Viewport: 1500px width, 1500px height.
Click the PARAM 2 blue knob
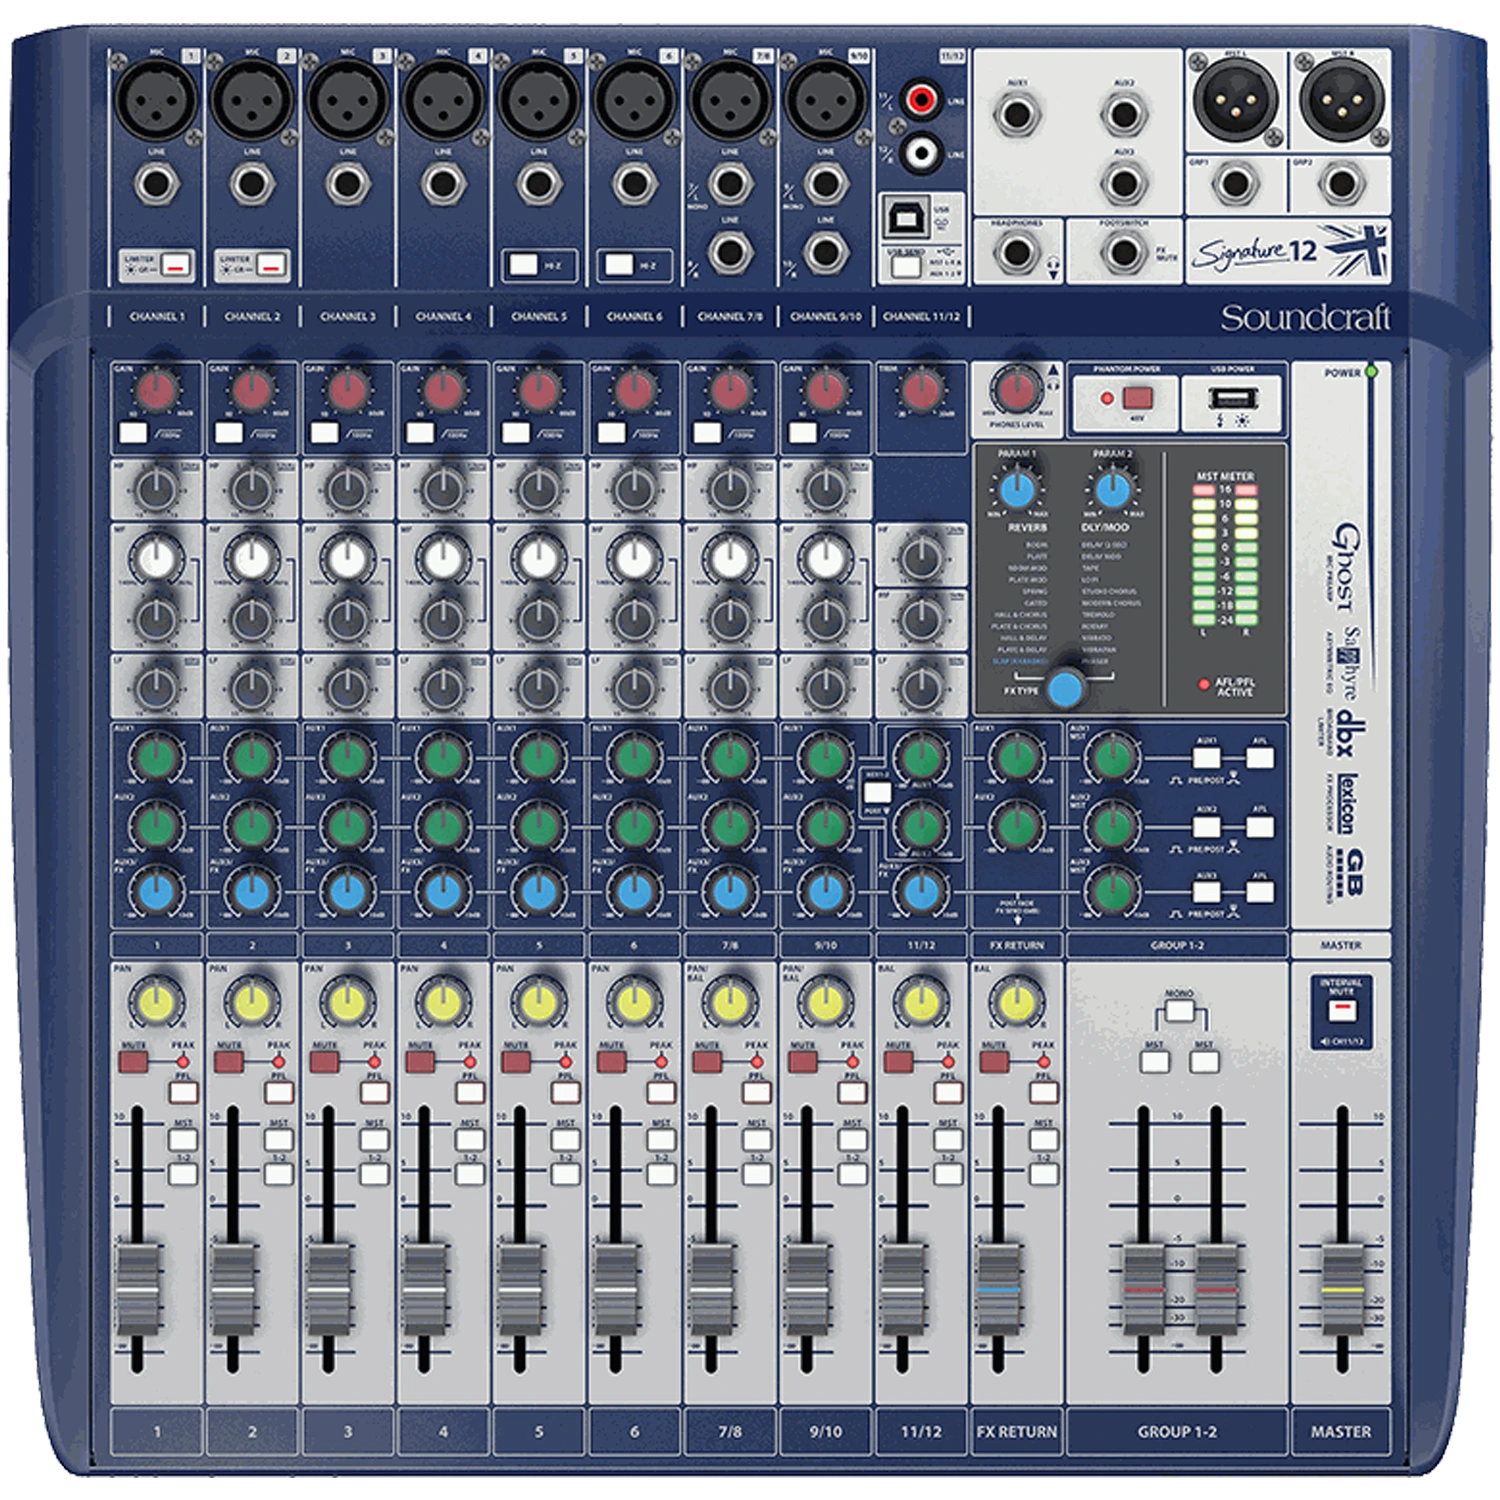pos(1112,491)
